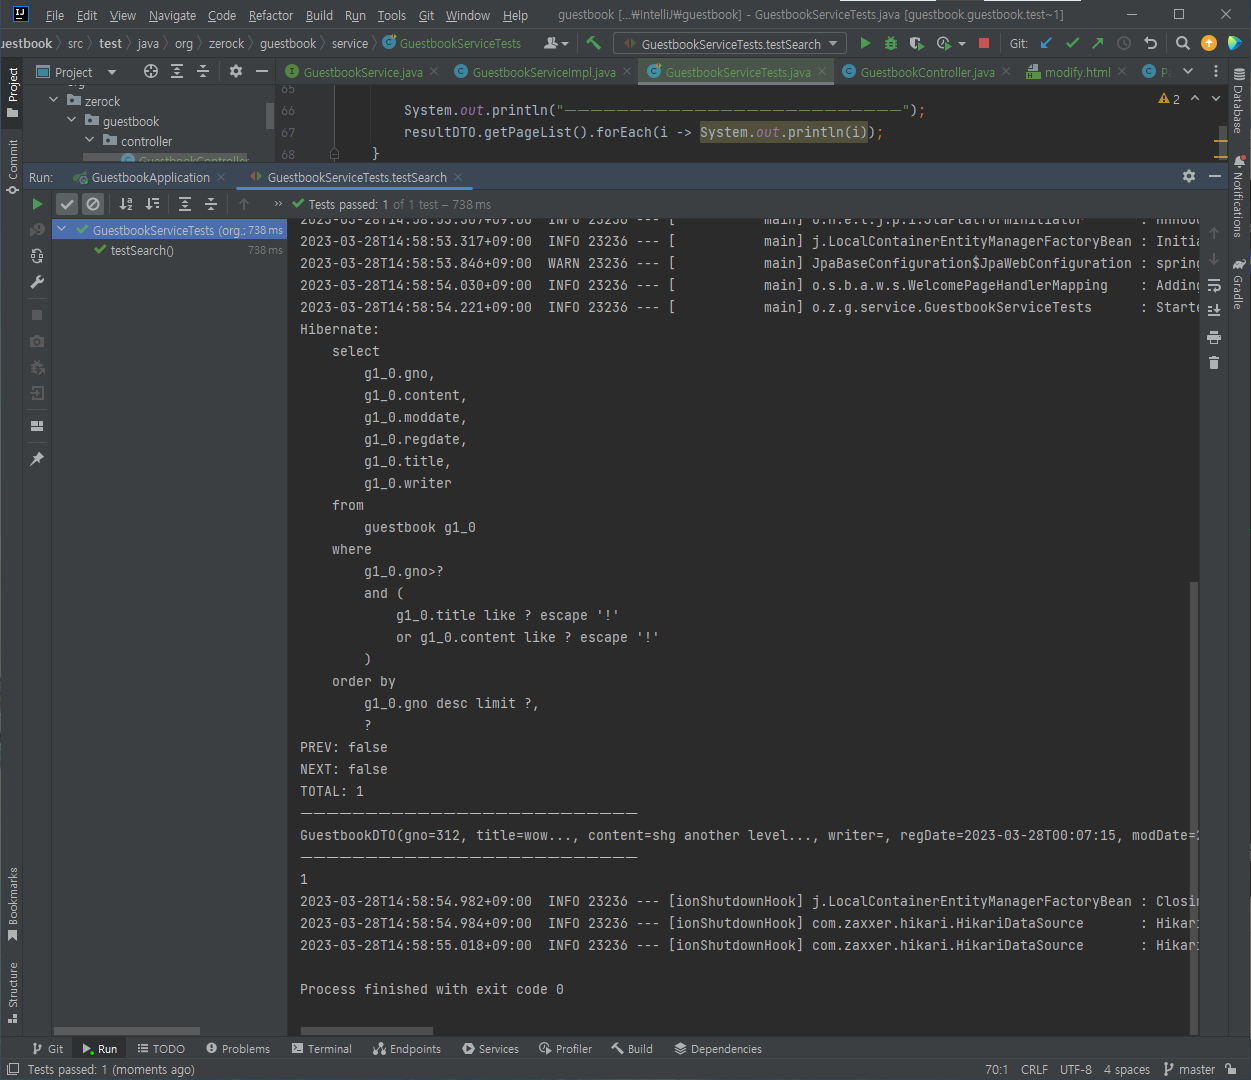Rerun the test with green play icon

click(37, 204)
